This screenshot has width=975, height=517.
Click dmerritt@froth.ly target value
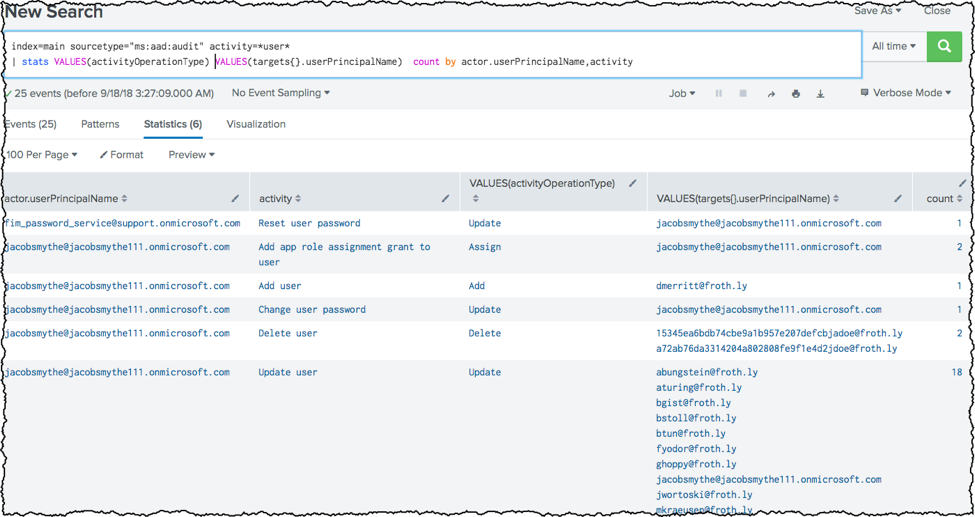coord(701,286)
